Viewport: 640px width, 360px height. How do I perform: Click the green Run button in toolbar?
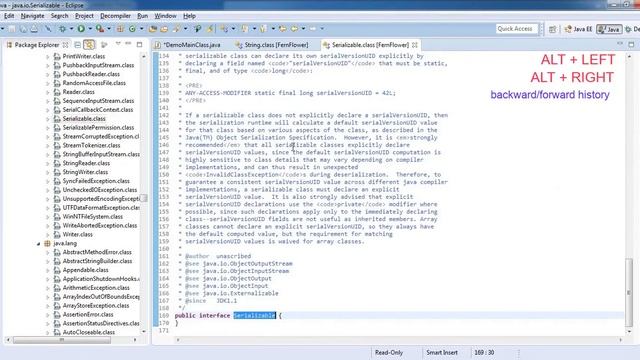pyautogui.click(x=81, y=29)
